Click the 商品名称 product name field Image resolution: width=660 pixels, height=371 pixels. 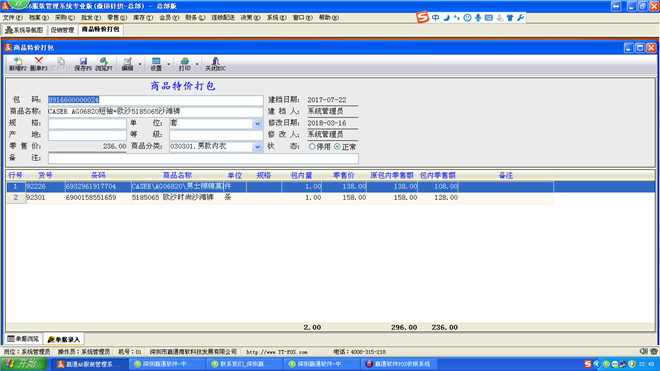coord(155,112)
